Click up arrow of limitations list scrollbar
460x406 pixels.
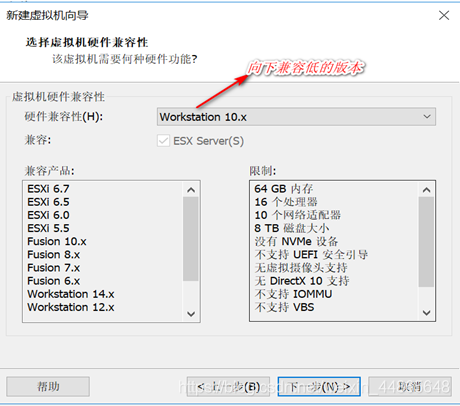(426, 190)
